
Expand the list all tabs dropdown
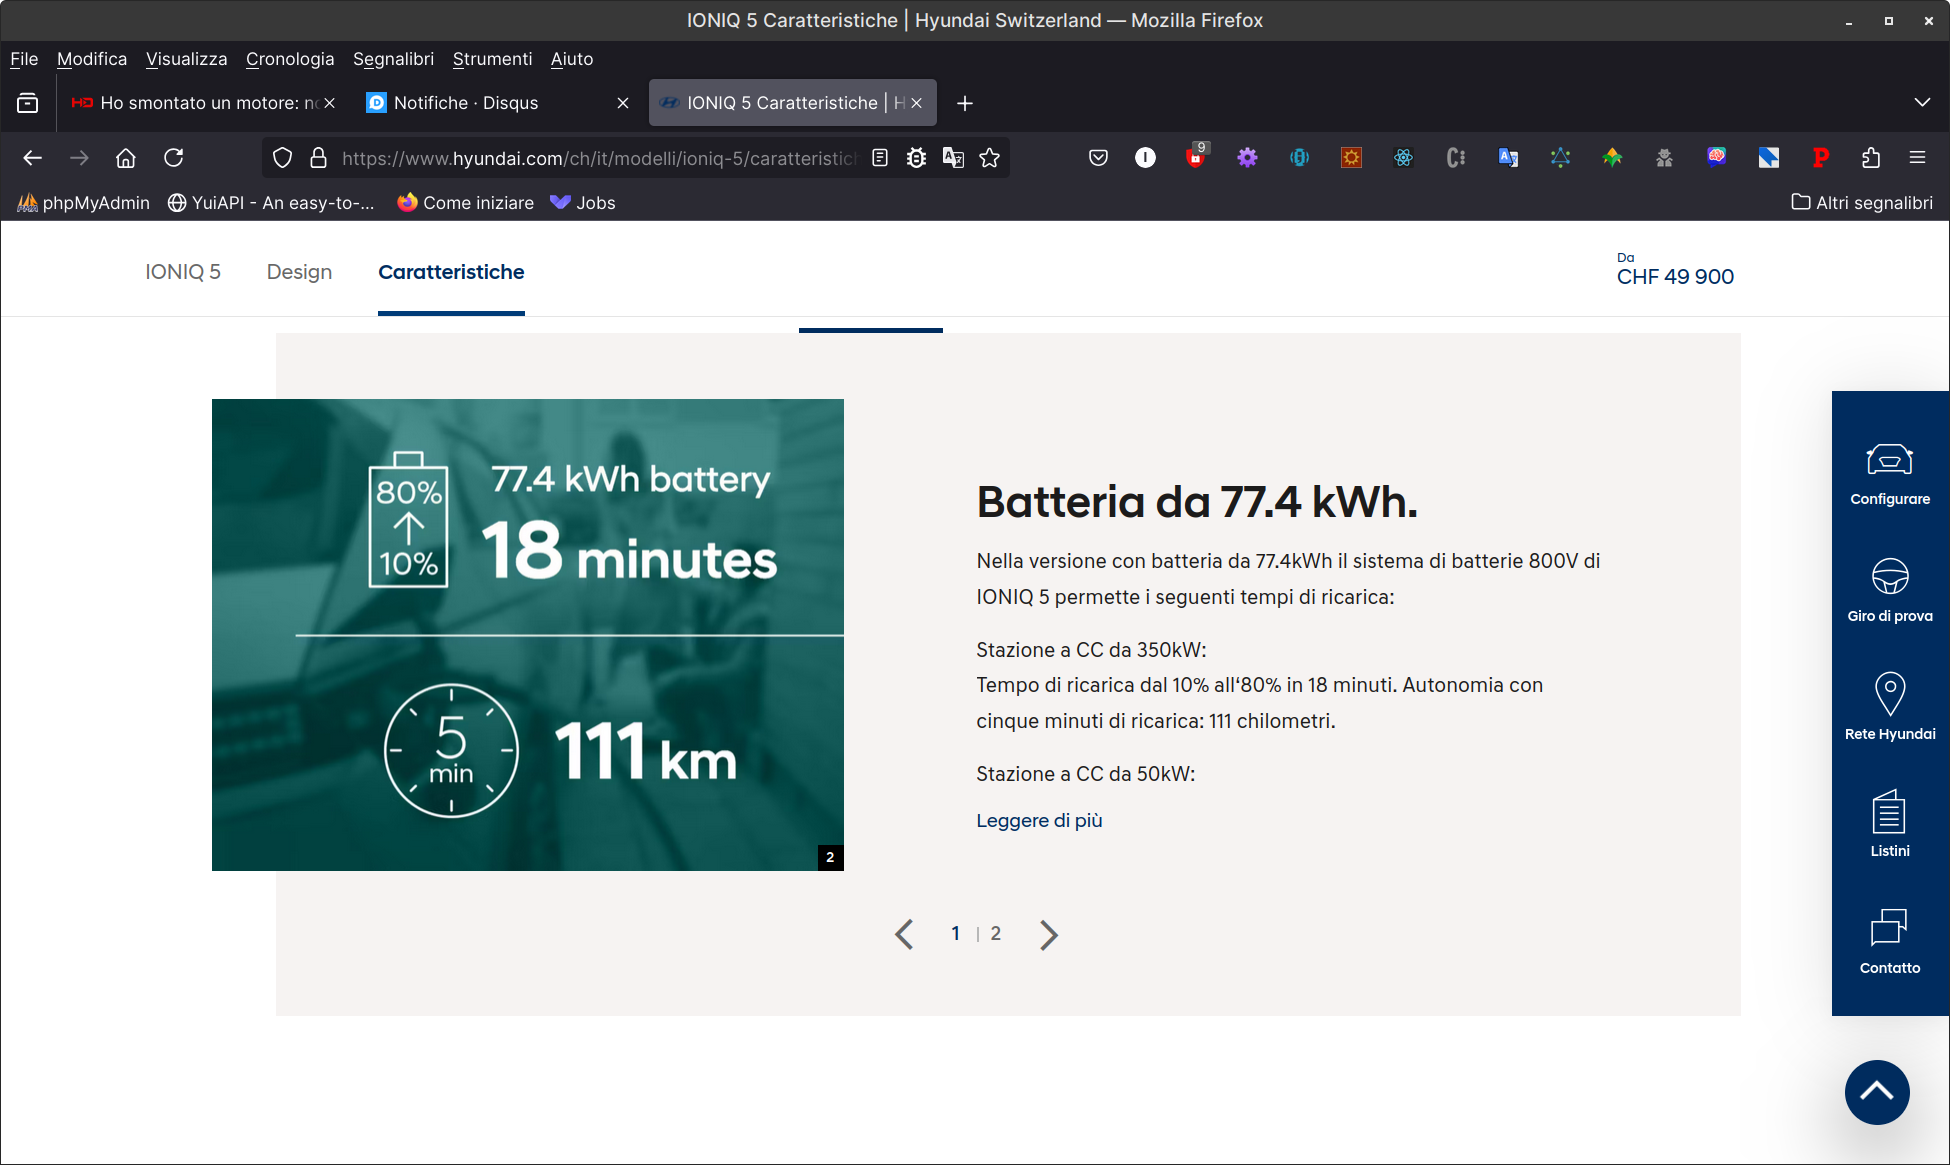tap(1922, 103)
